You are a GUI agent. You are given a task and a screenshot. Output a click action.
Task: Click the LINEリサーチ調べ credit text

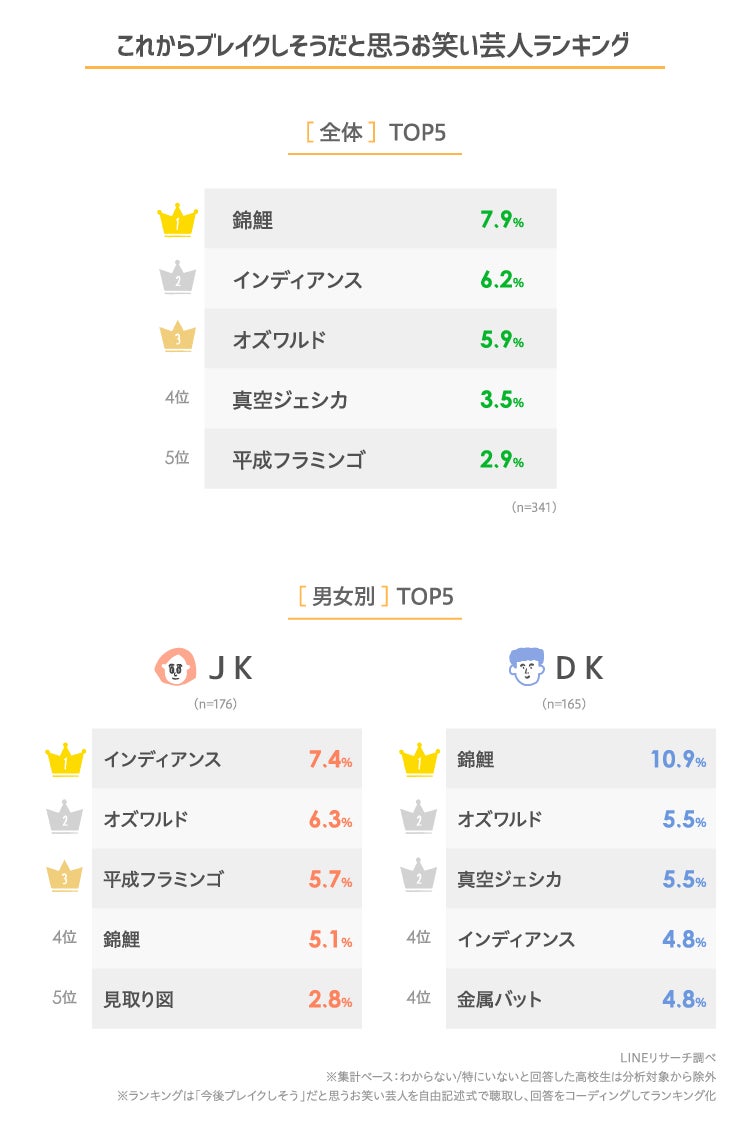(668, 1057)
